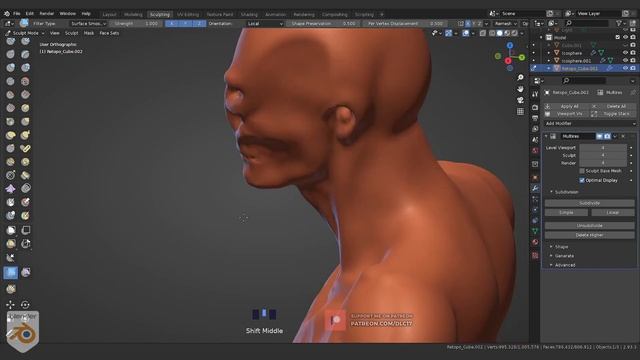Disable the Optimal Display checkbox
The height and width of the screenshot is (360, 640).
582,180
